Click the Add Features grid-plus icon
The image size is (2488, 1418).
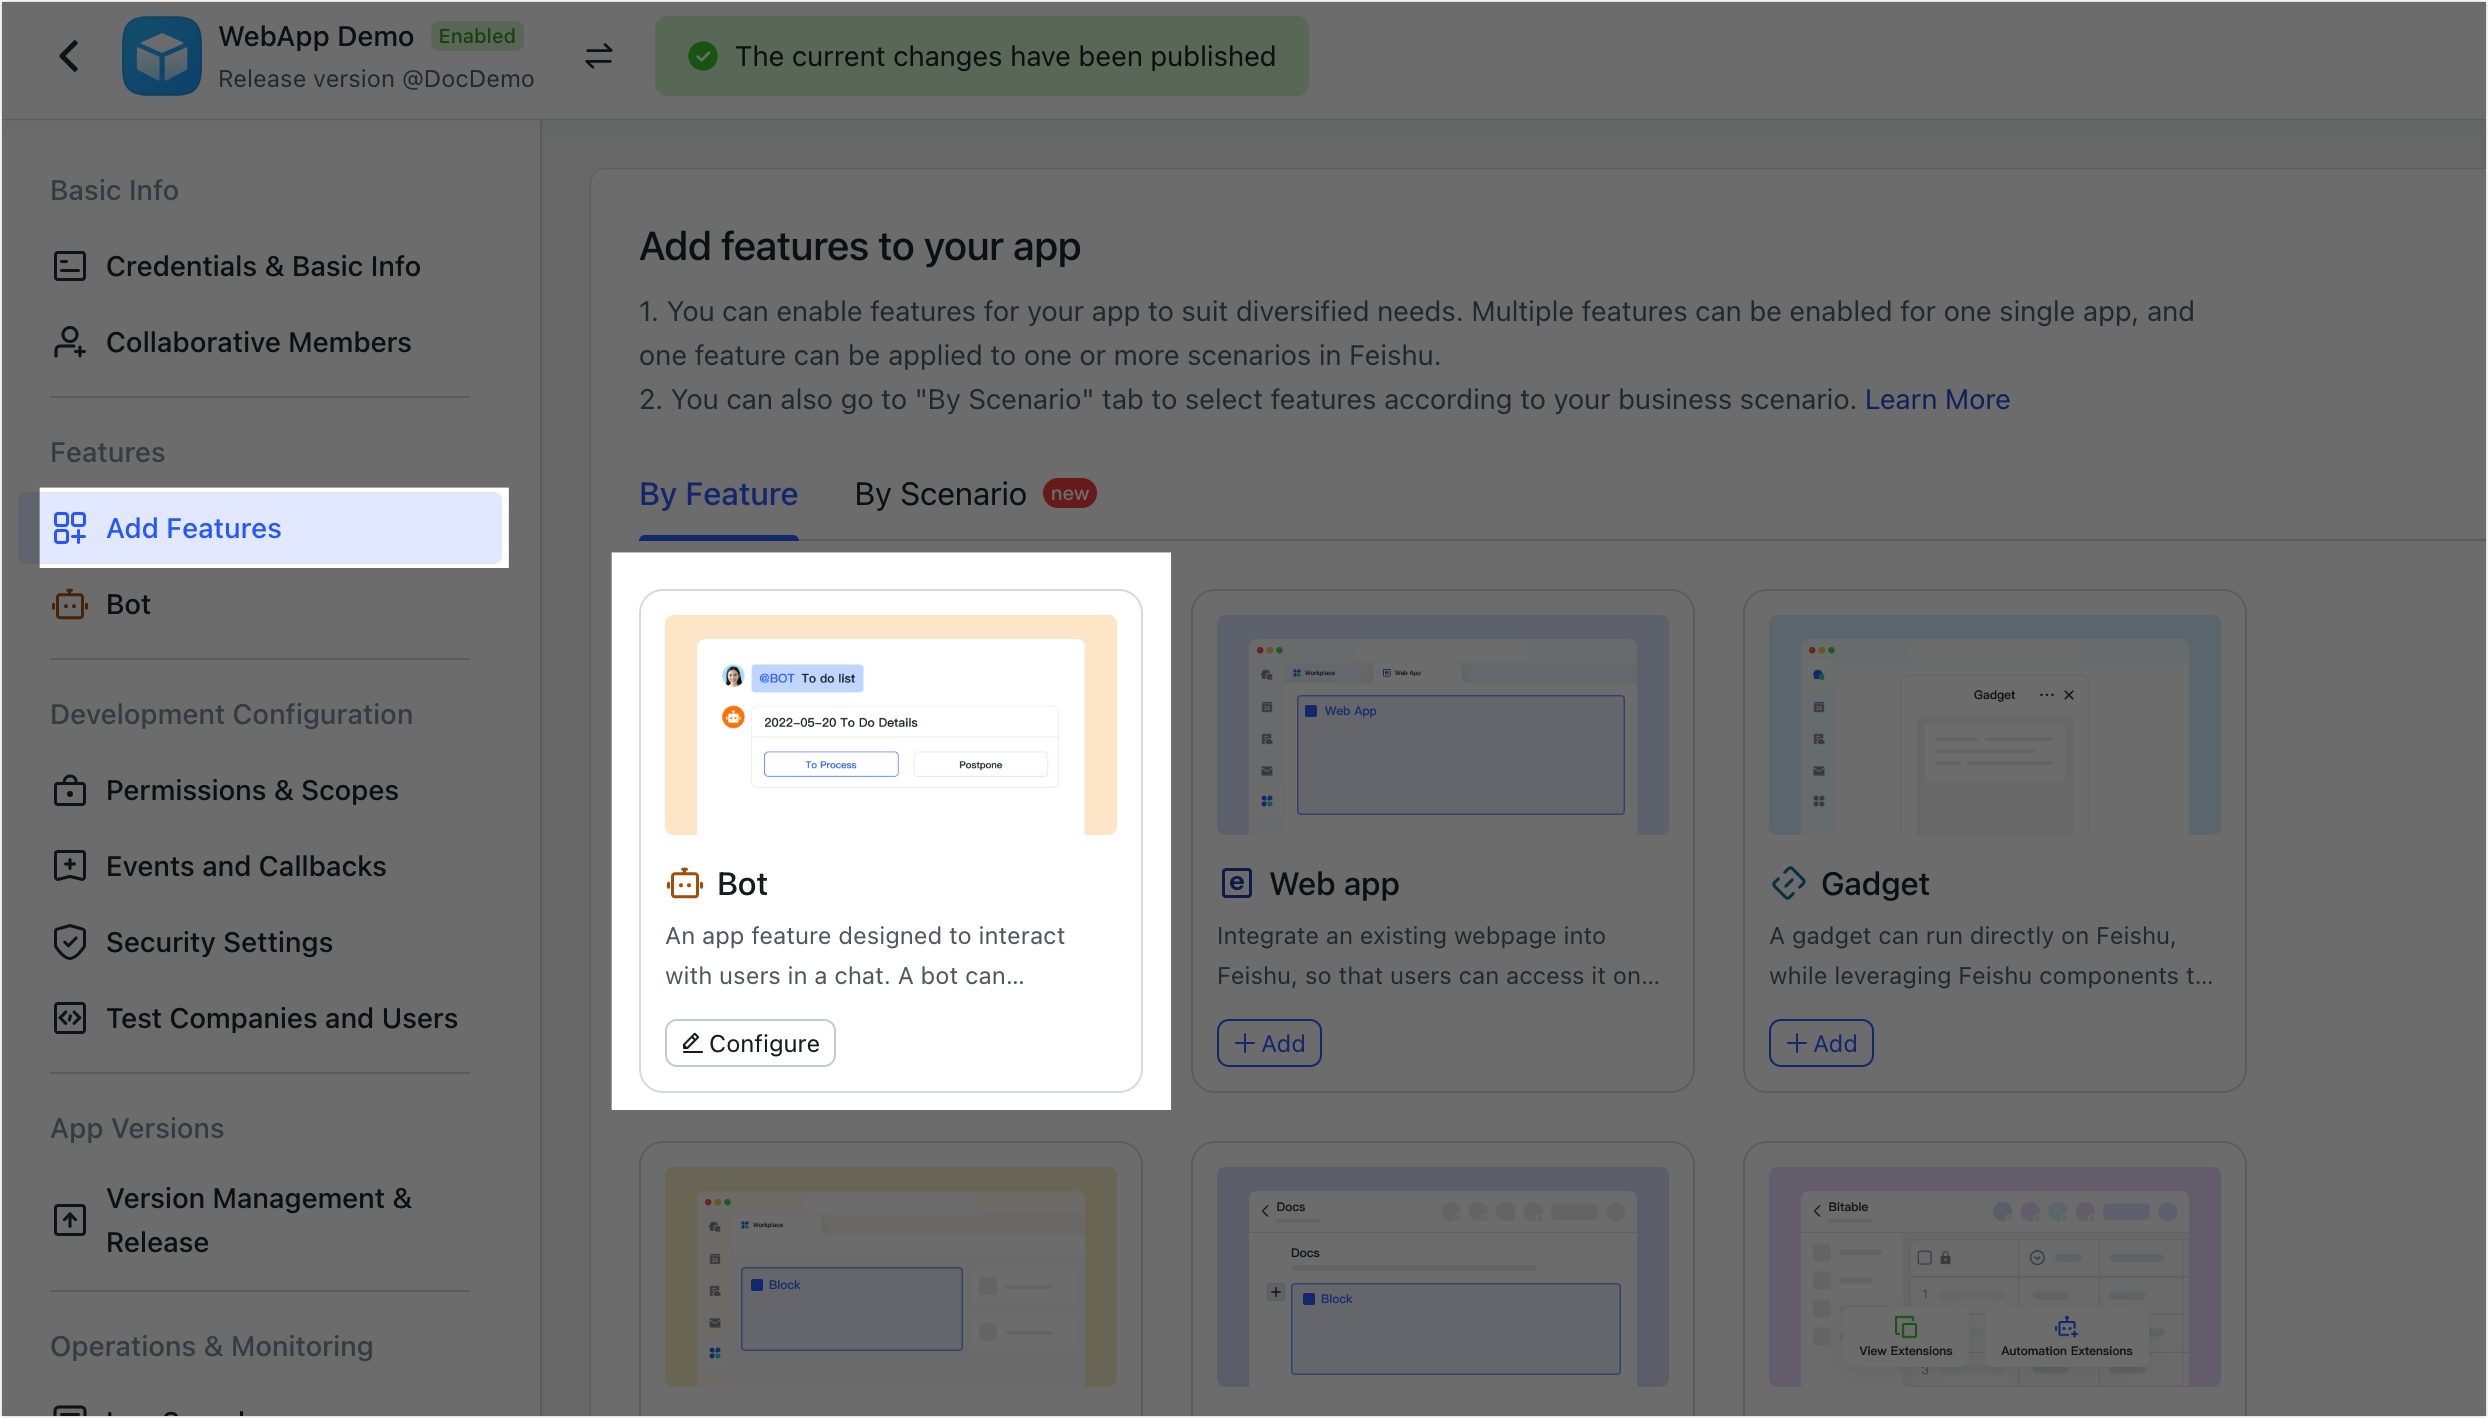click(69, 528)
